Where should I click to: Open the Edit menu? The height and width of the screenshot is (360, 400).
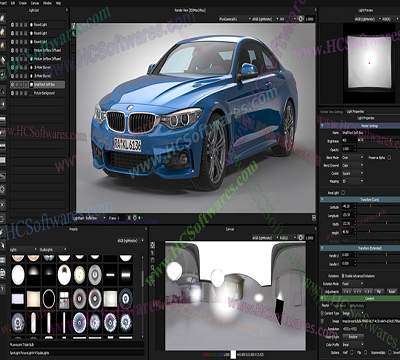point(13,3)
